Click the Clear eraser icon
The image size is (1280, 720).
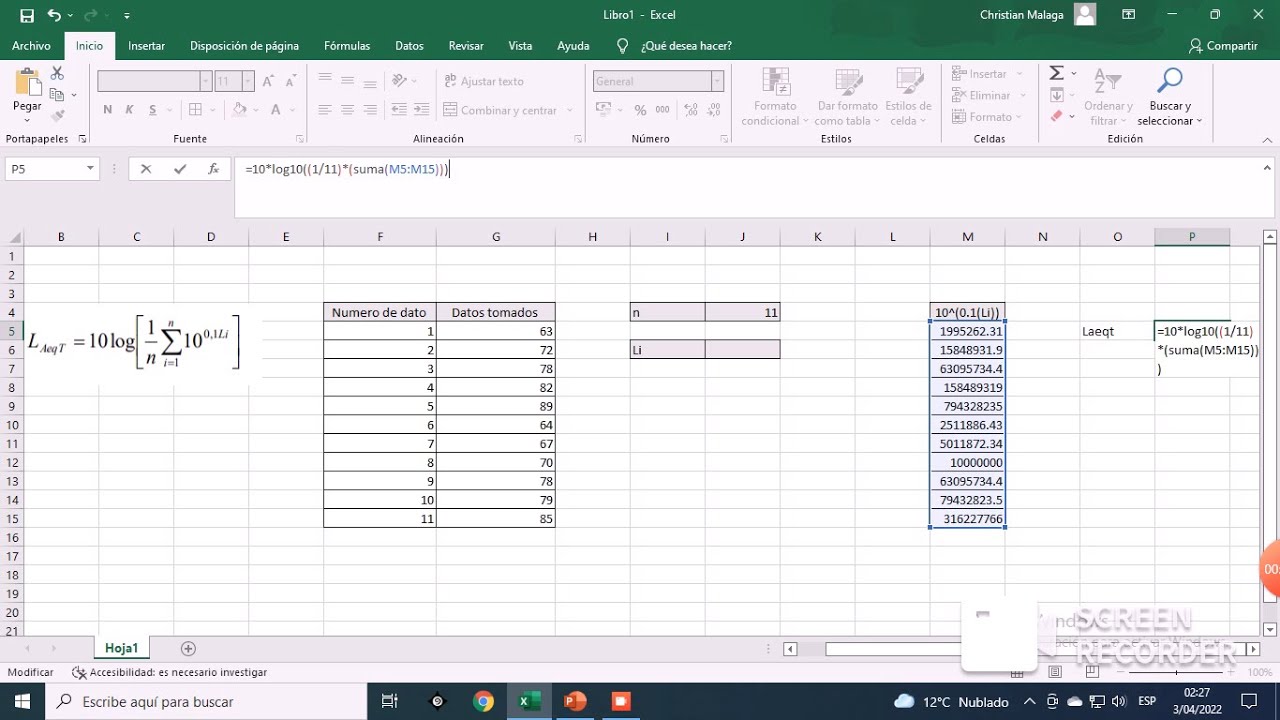point(1057,116)
